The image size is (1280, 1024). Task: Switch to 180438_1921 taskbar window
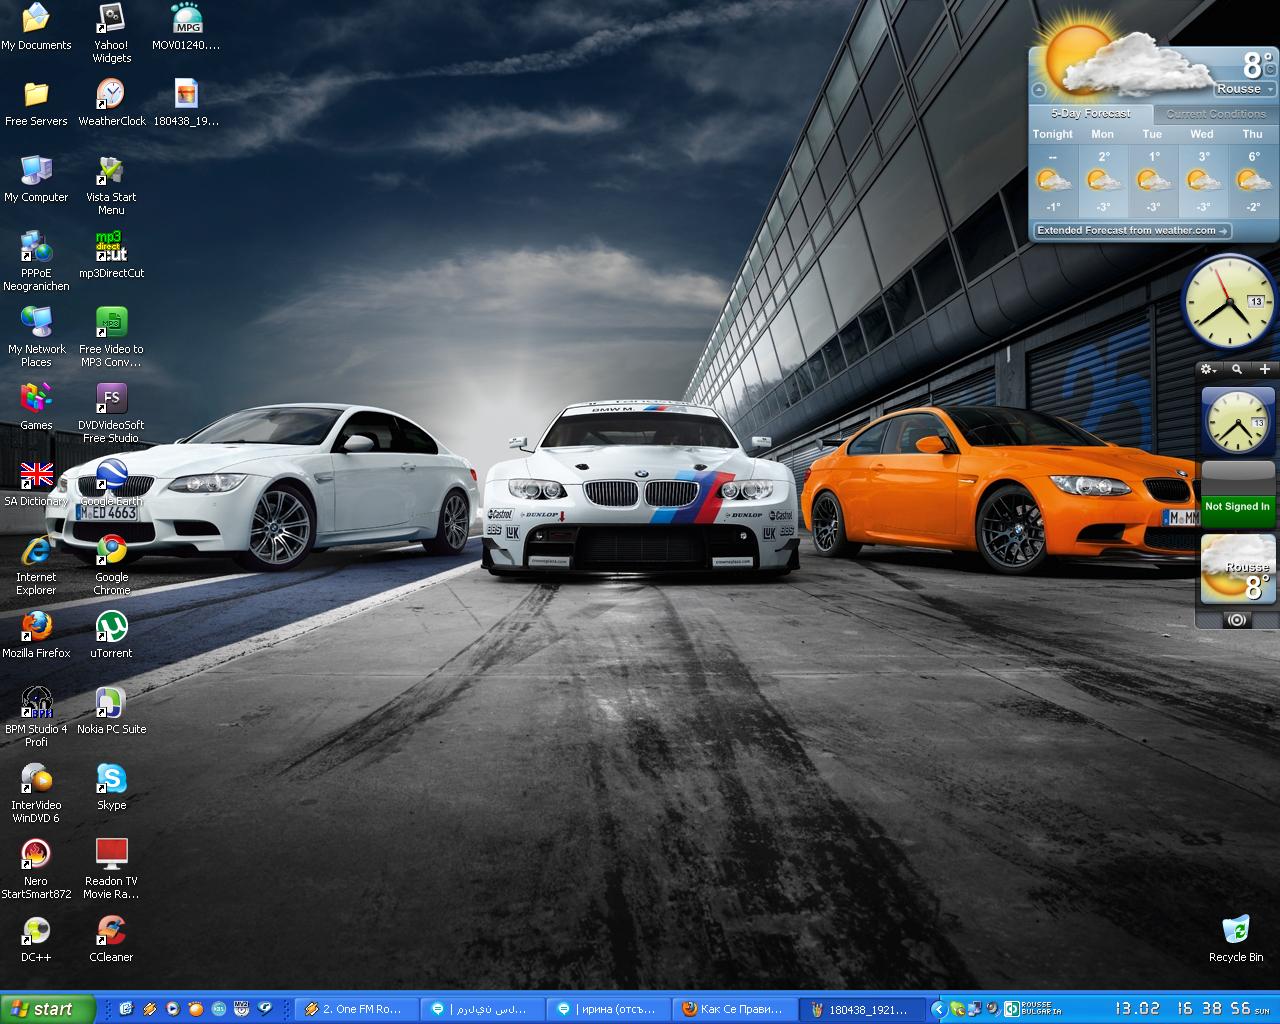(860, 1009)
